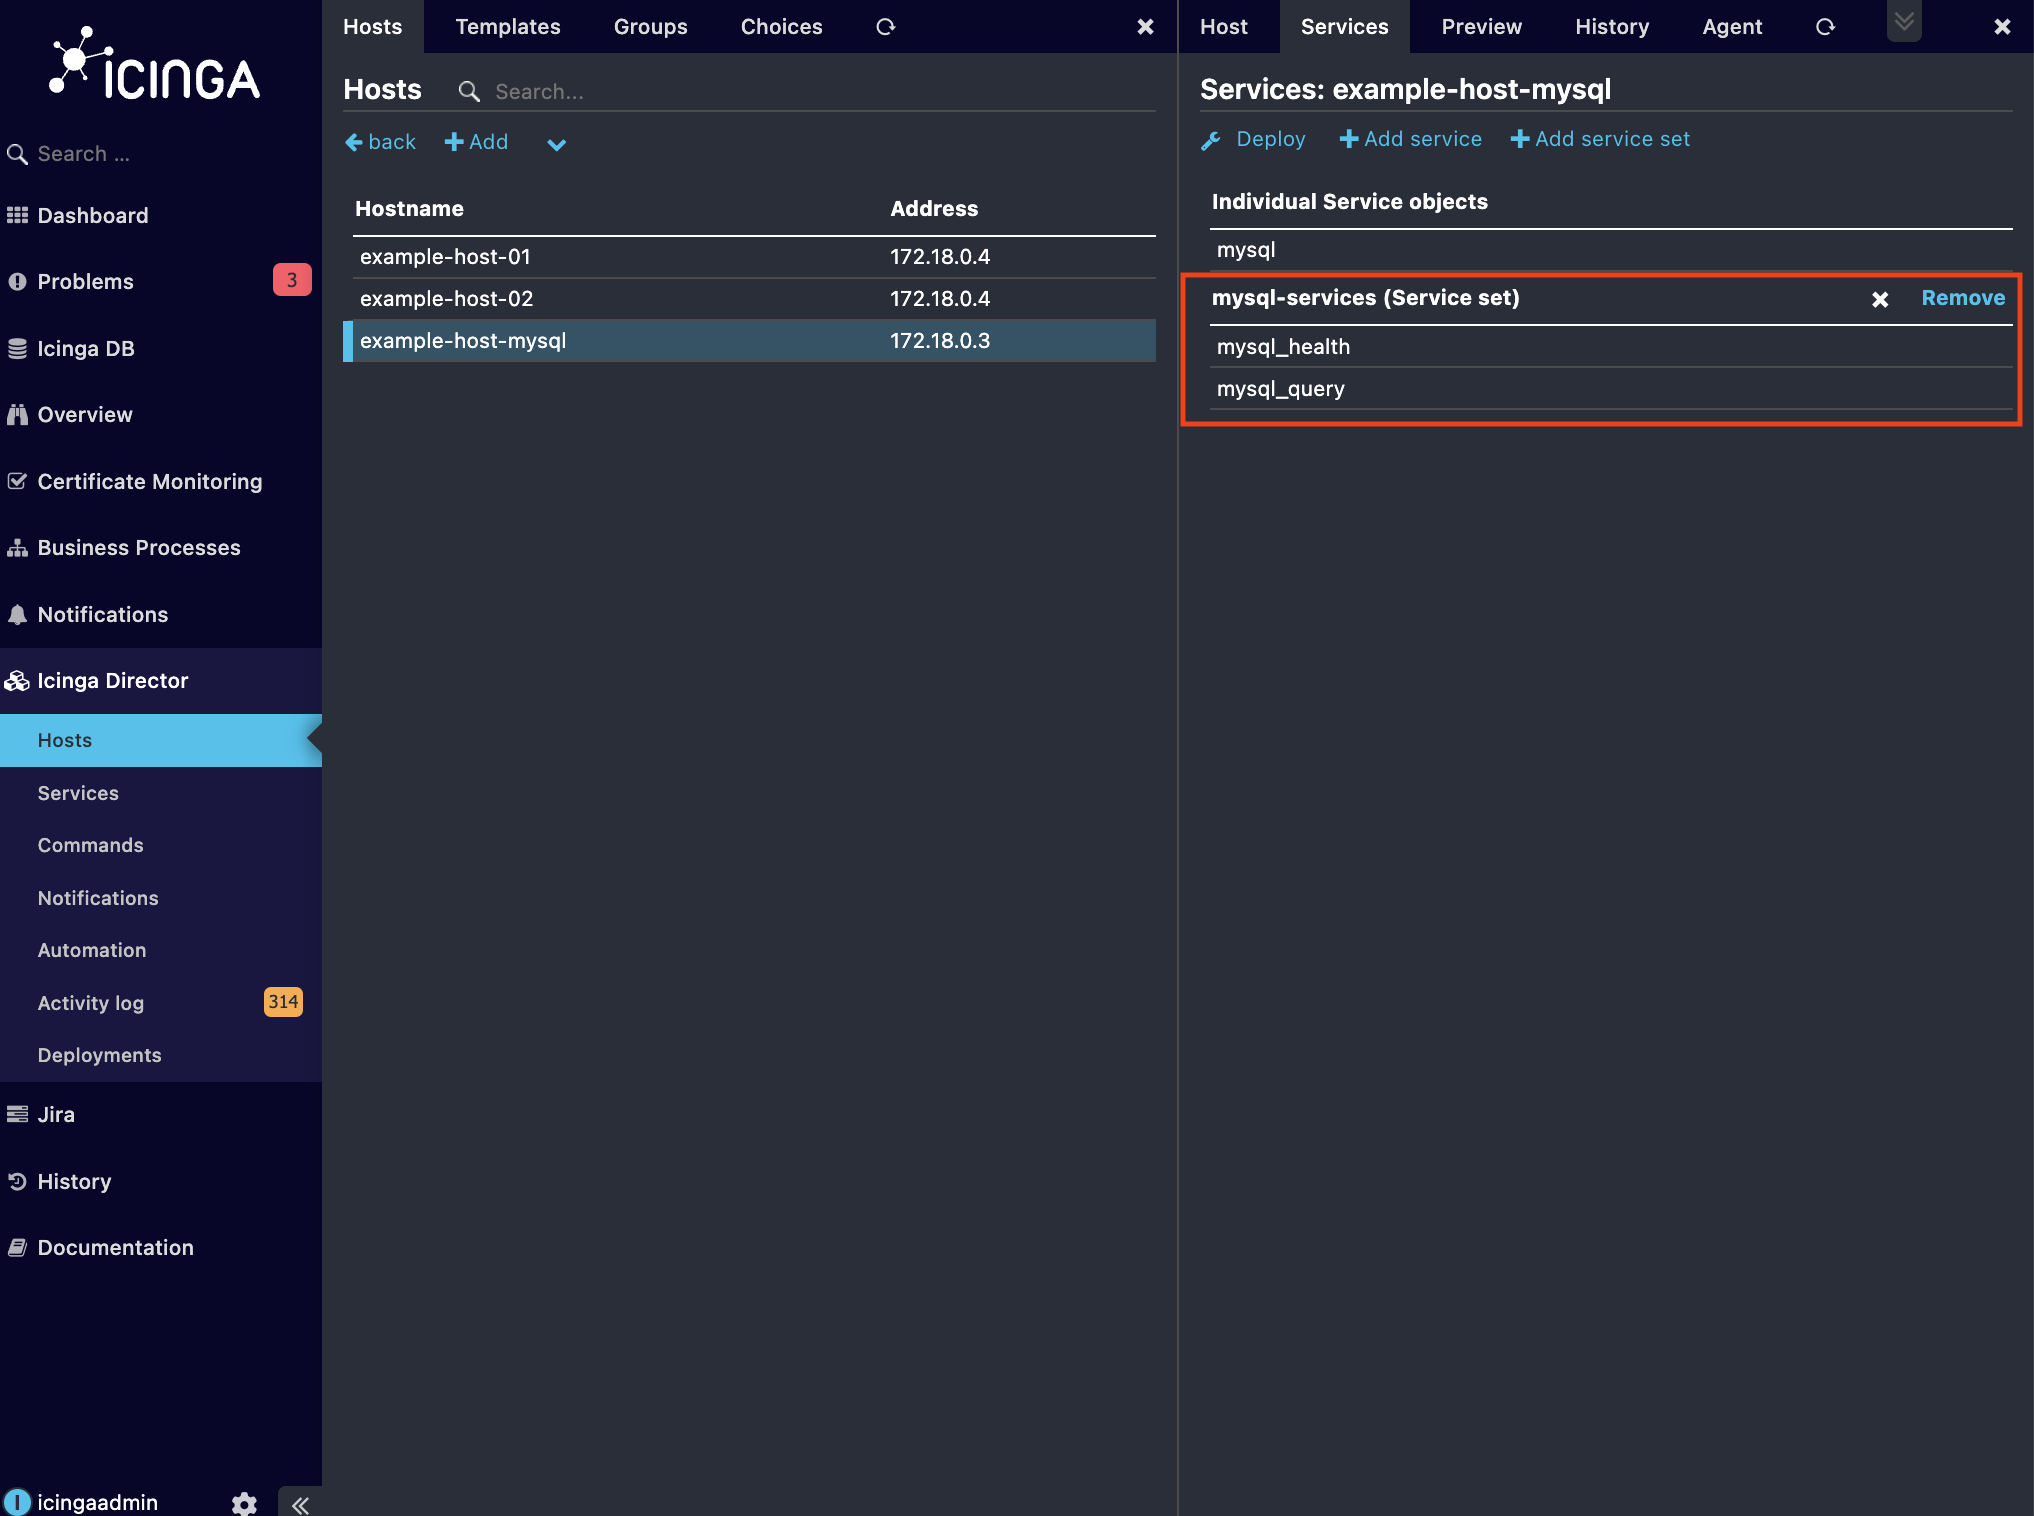Click Add service set
Screen dimensions: 2034x1516
coord(1600,139)
